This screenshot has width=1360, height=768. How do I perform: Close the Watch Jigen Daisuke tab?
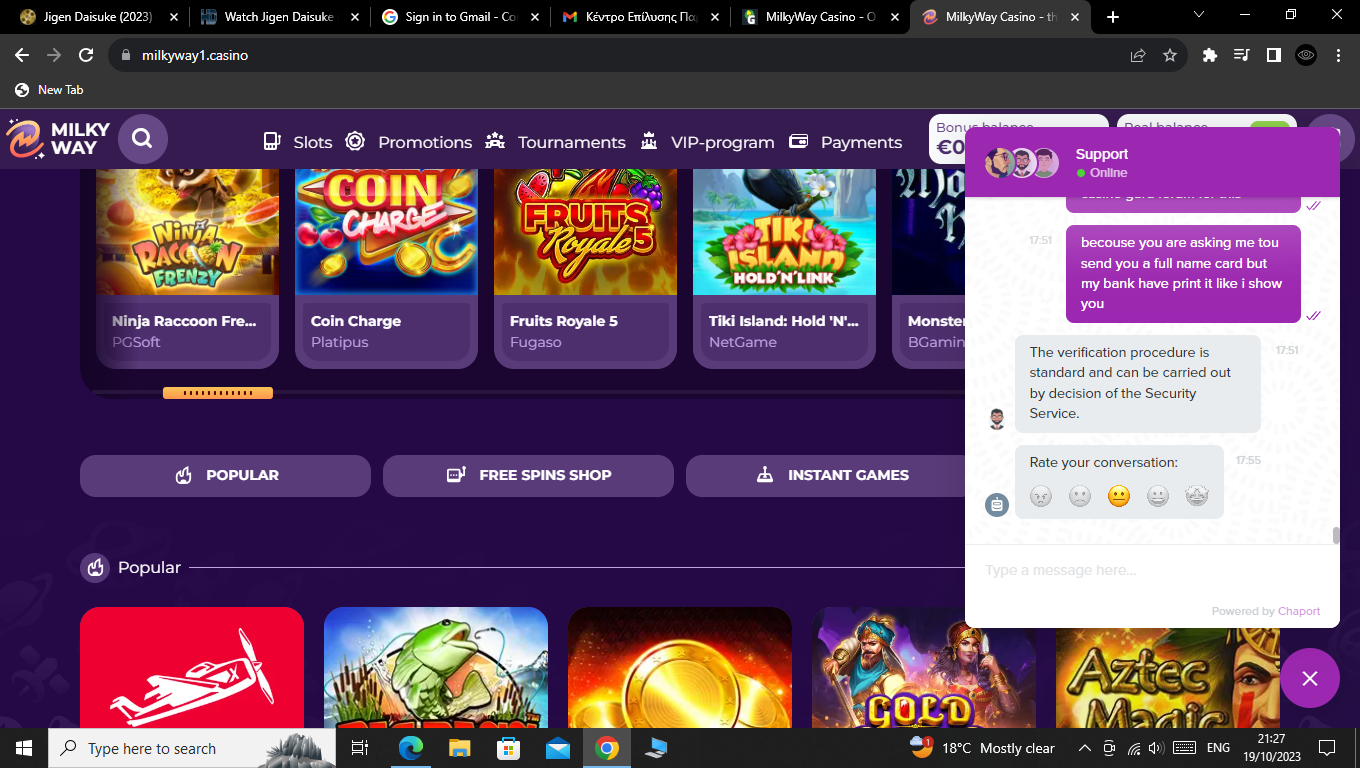(x=354, y=17)
